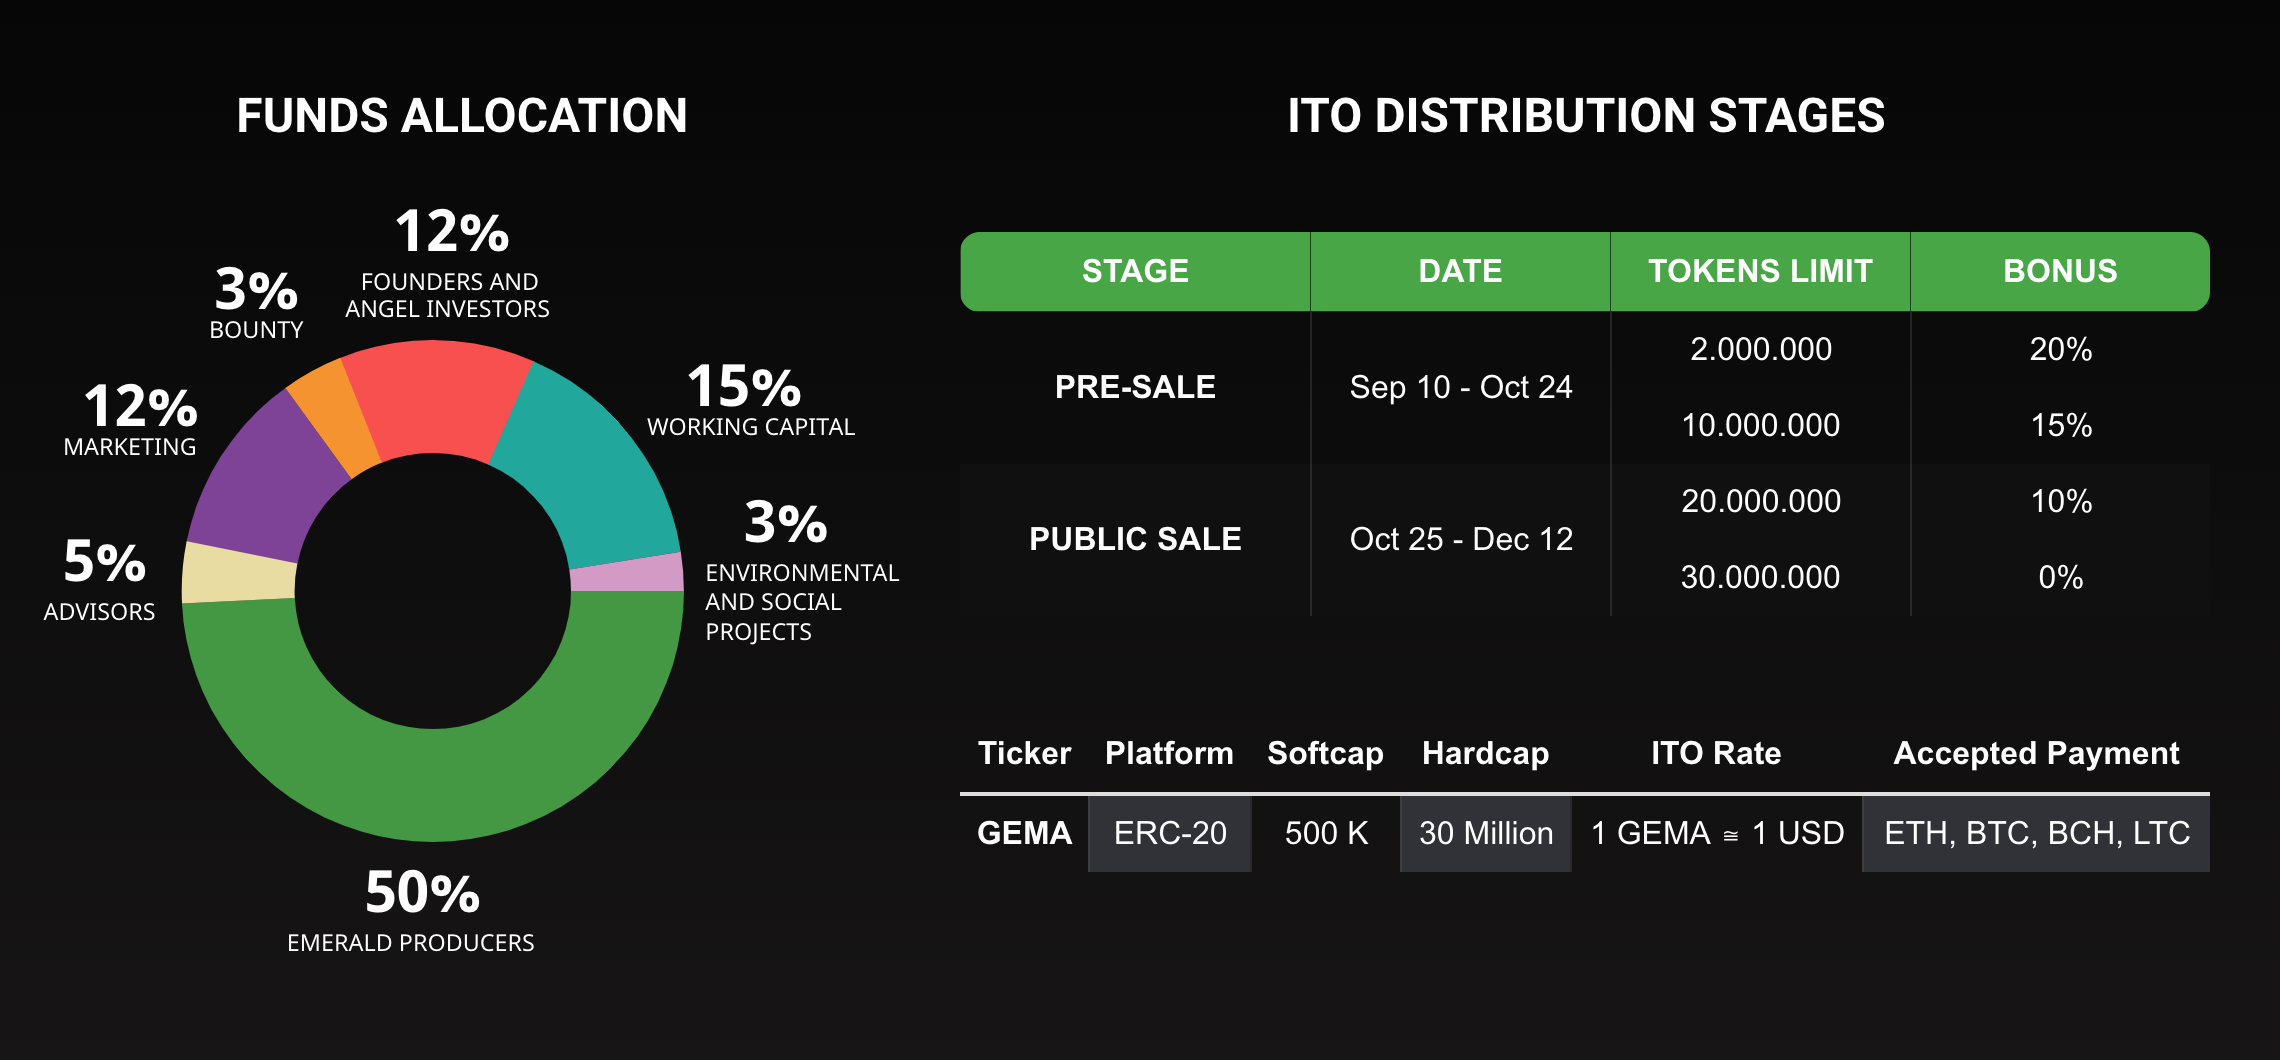2280x1060 pixels.
Task: Click the GEMA ticker label
Action: click(1024, 833)
